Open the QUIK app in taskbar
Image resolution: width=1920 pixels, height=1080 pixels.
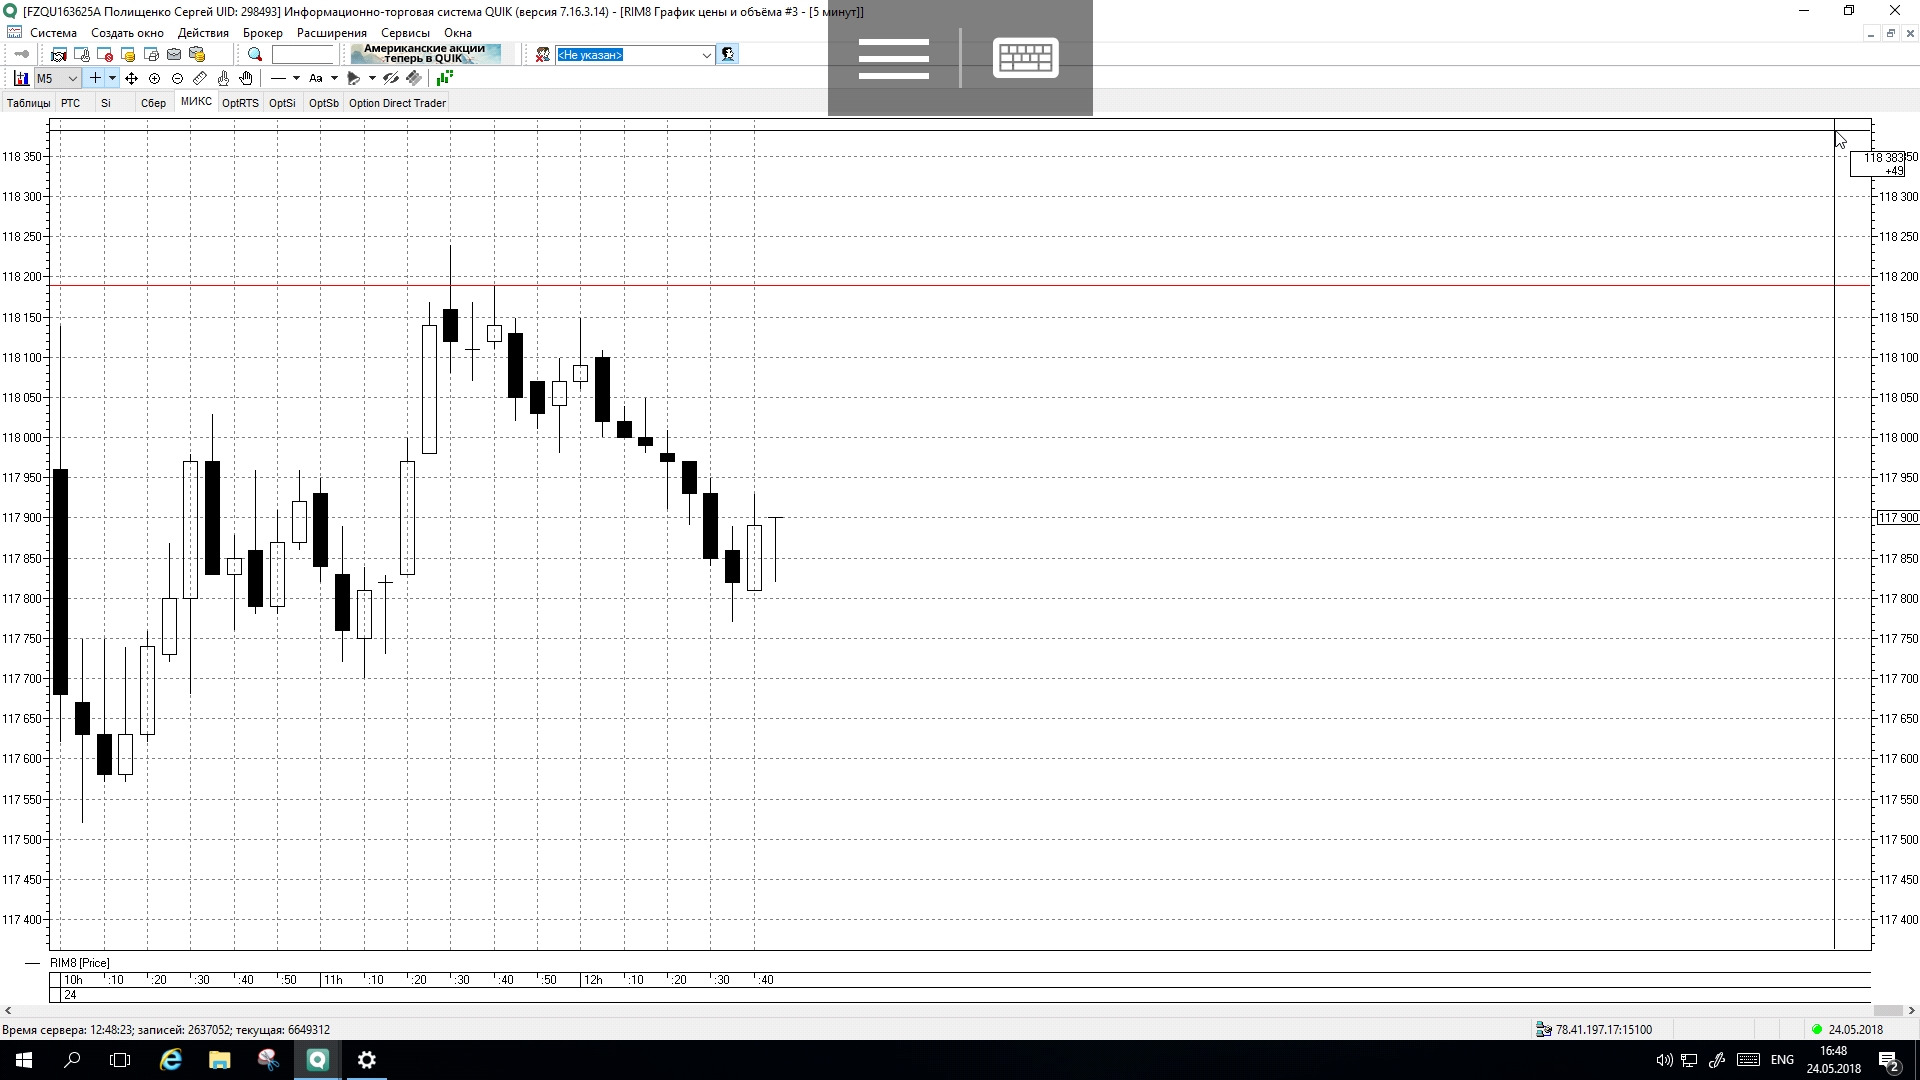click(x=317, y=1060)
